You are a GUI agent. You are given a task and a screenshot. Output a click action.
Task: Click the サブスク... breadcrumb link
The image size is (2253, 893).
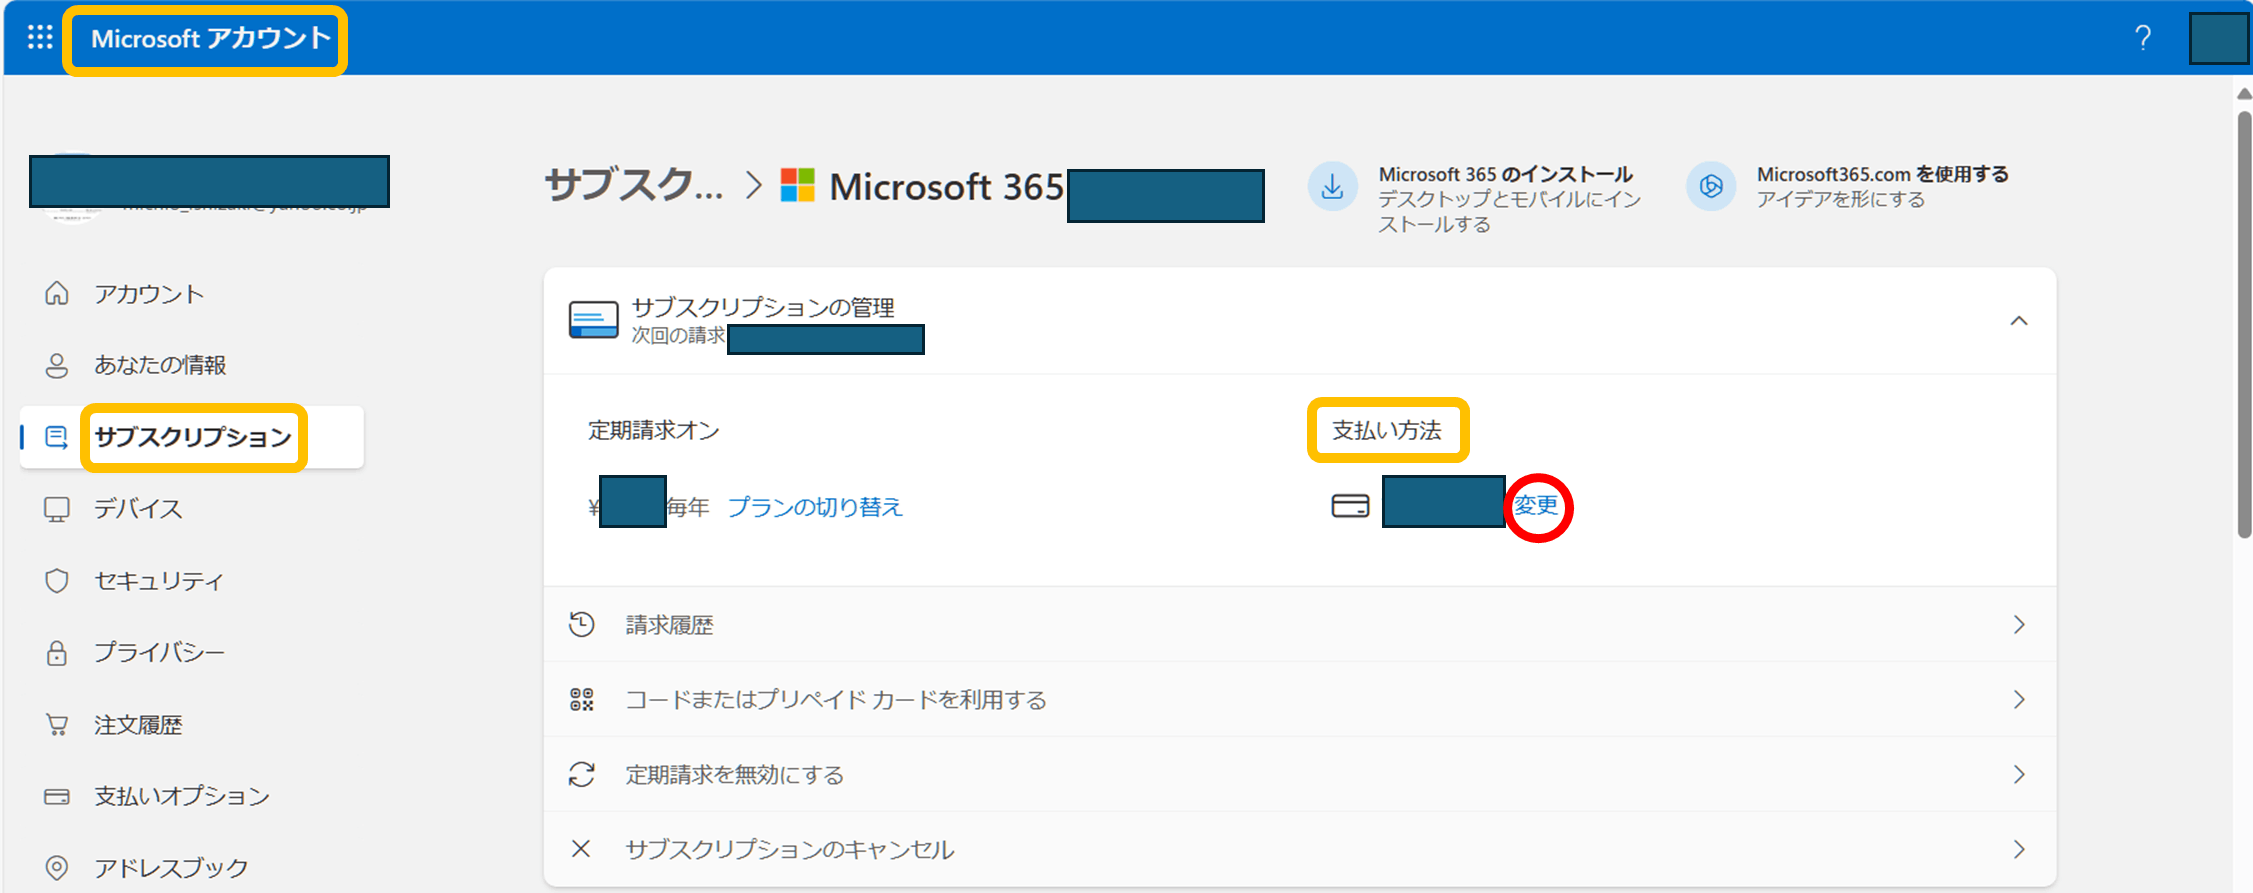[x=634, y=186]
